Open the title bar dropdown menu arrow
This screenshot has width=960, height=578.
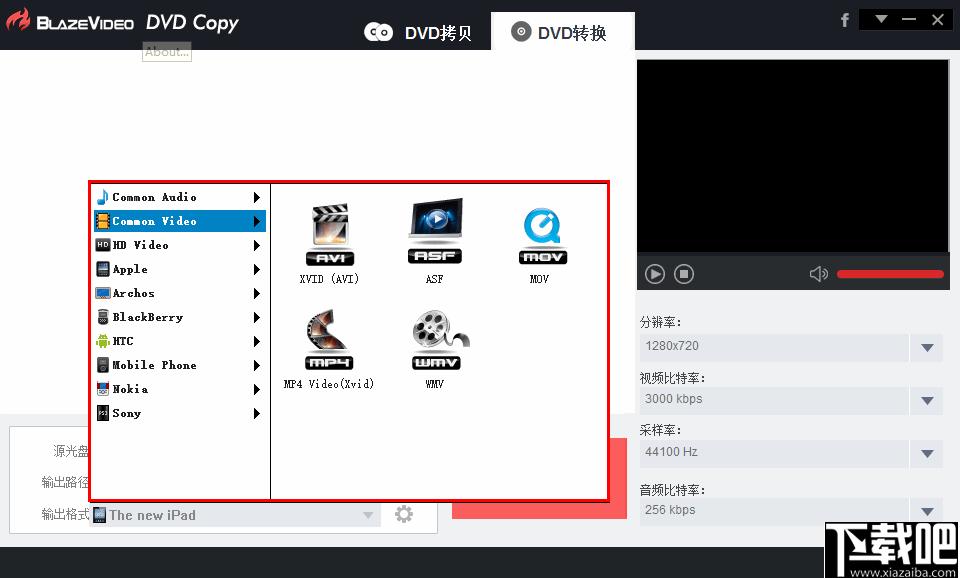[x=881, y=19]
